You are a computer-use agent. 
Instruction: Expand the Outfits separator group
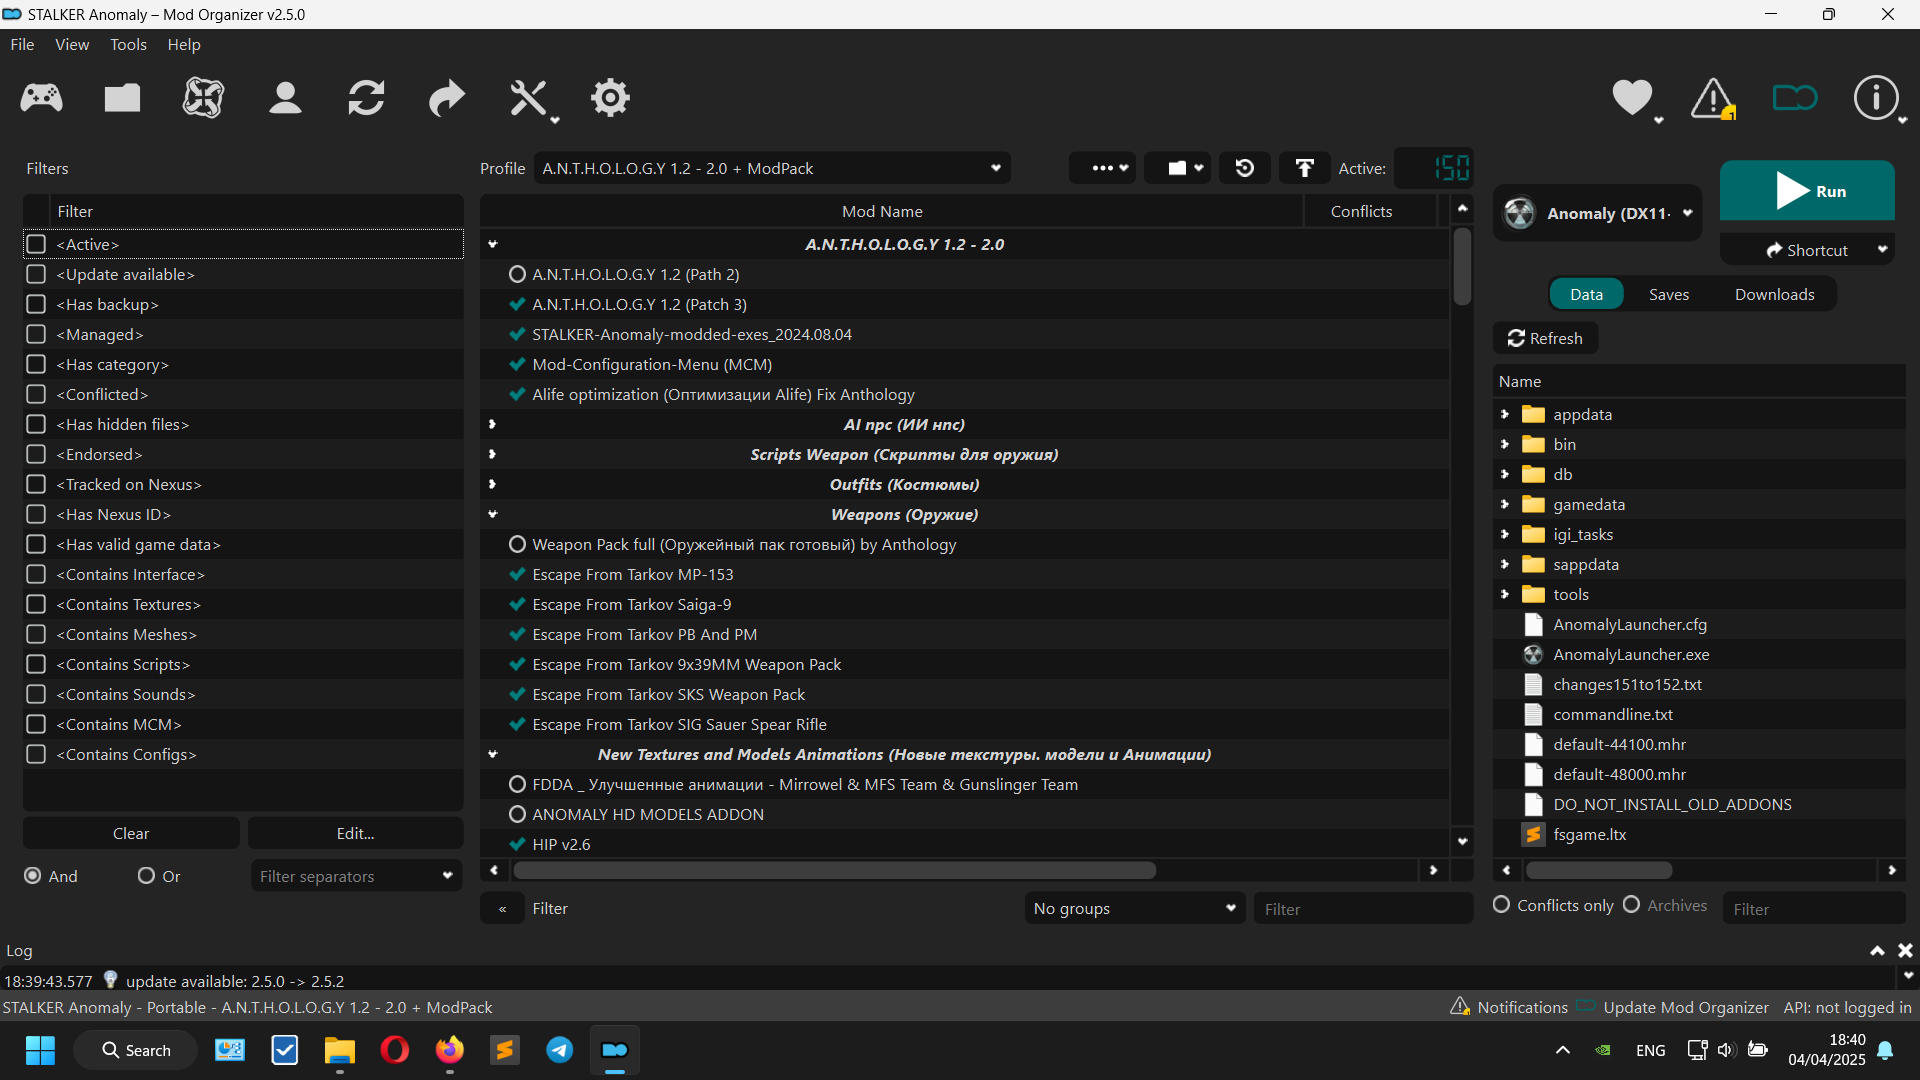(492, 484)
